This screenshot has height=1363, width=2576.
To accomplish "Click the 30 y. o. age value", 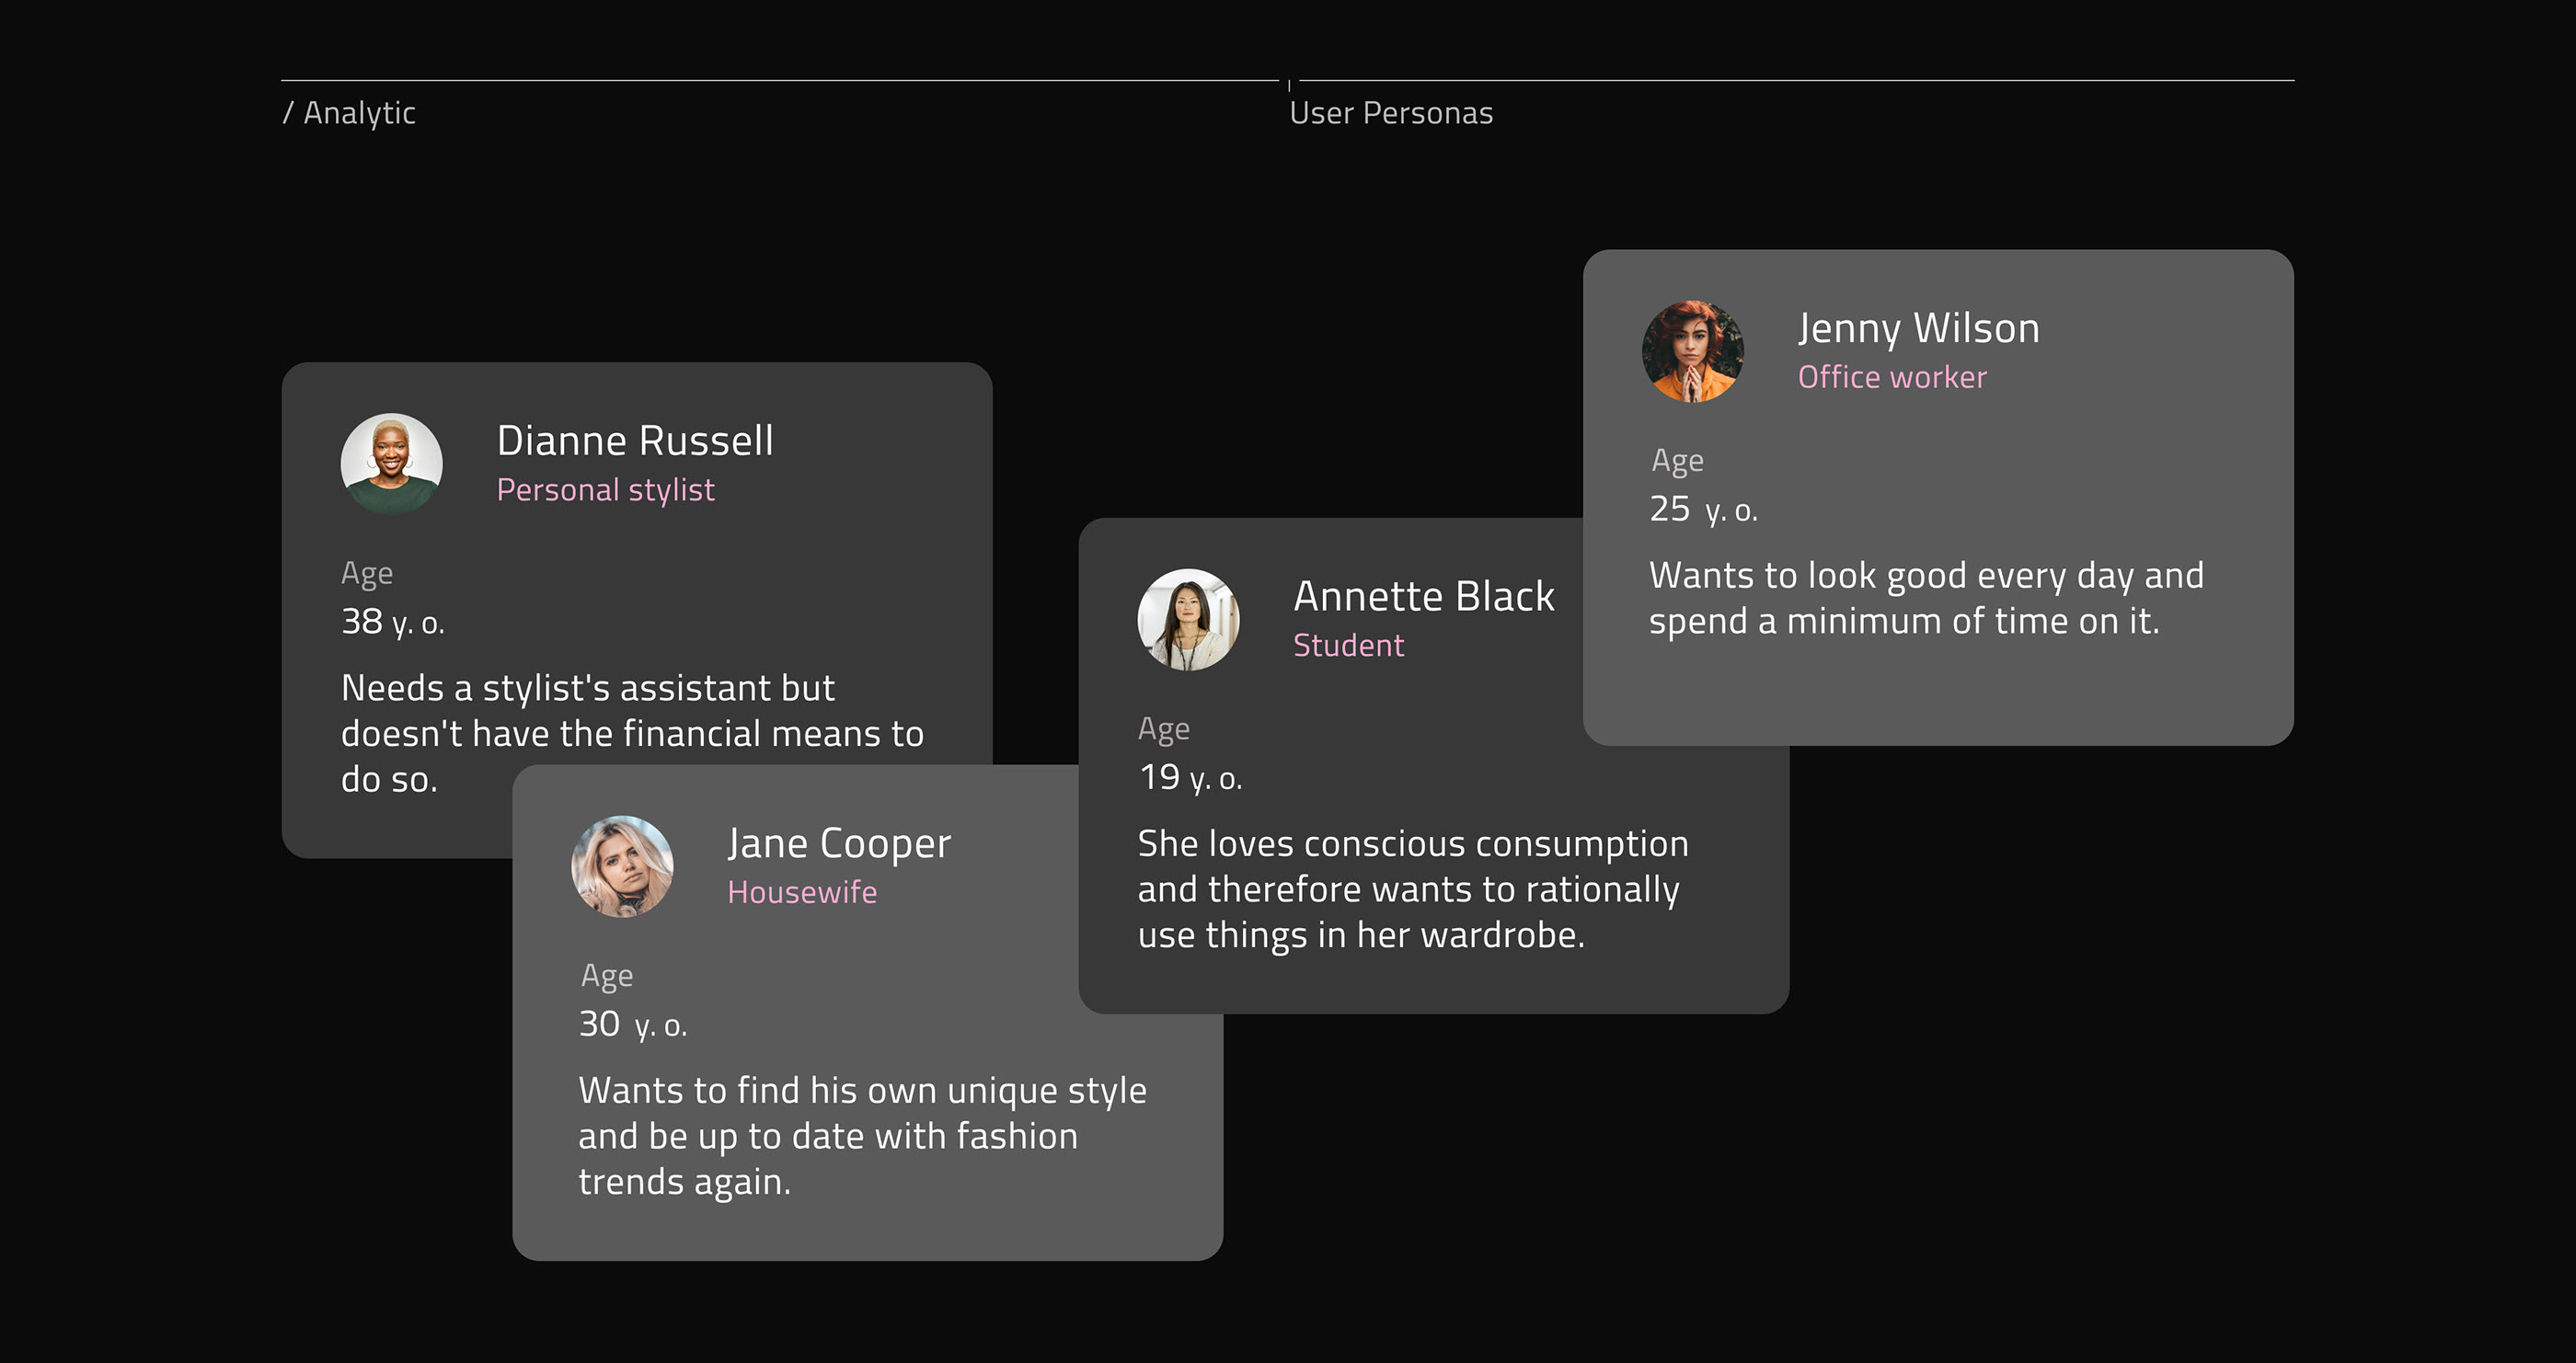I will [632, 1024].
